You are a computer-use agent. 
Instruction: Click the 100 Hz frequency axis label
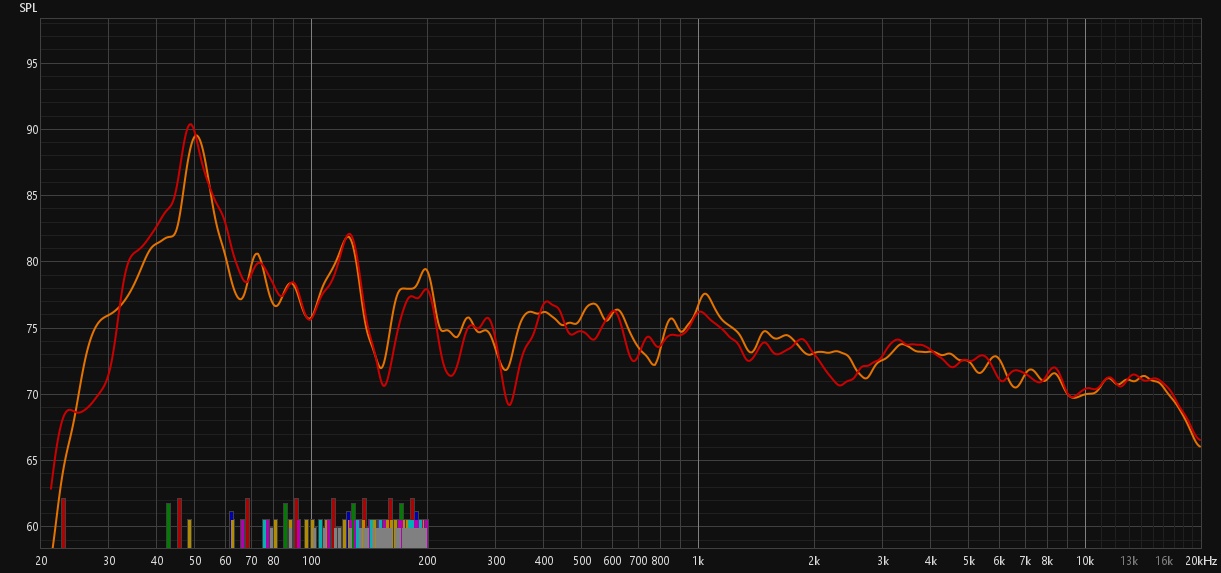pyautogui.click(x=311, y=562)
